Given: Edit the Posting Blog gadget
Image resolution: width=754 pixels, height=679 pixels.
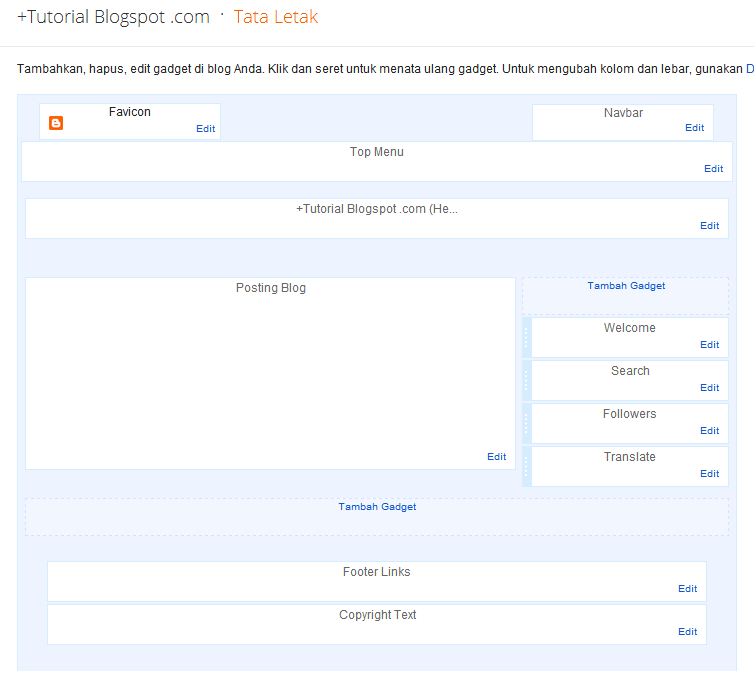Looking at the screenshot, I should [496, 456].
